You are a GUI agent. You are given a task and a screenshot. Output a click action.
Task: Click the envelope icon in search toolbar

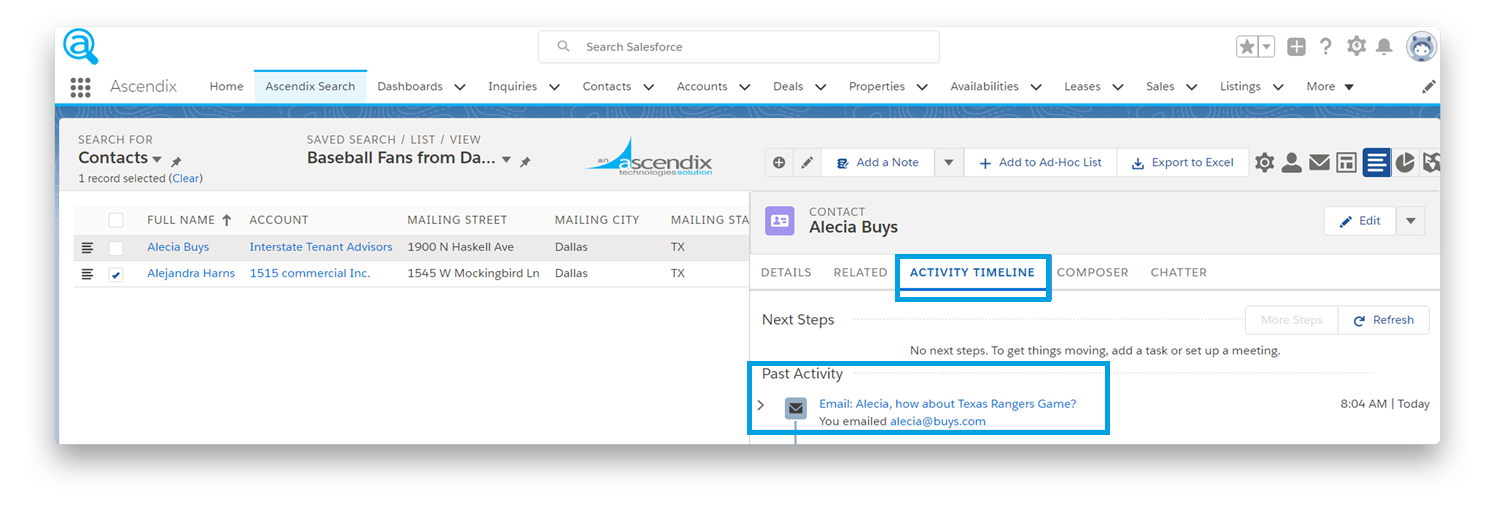pos(1319,162)
